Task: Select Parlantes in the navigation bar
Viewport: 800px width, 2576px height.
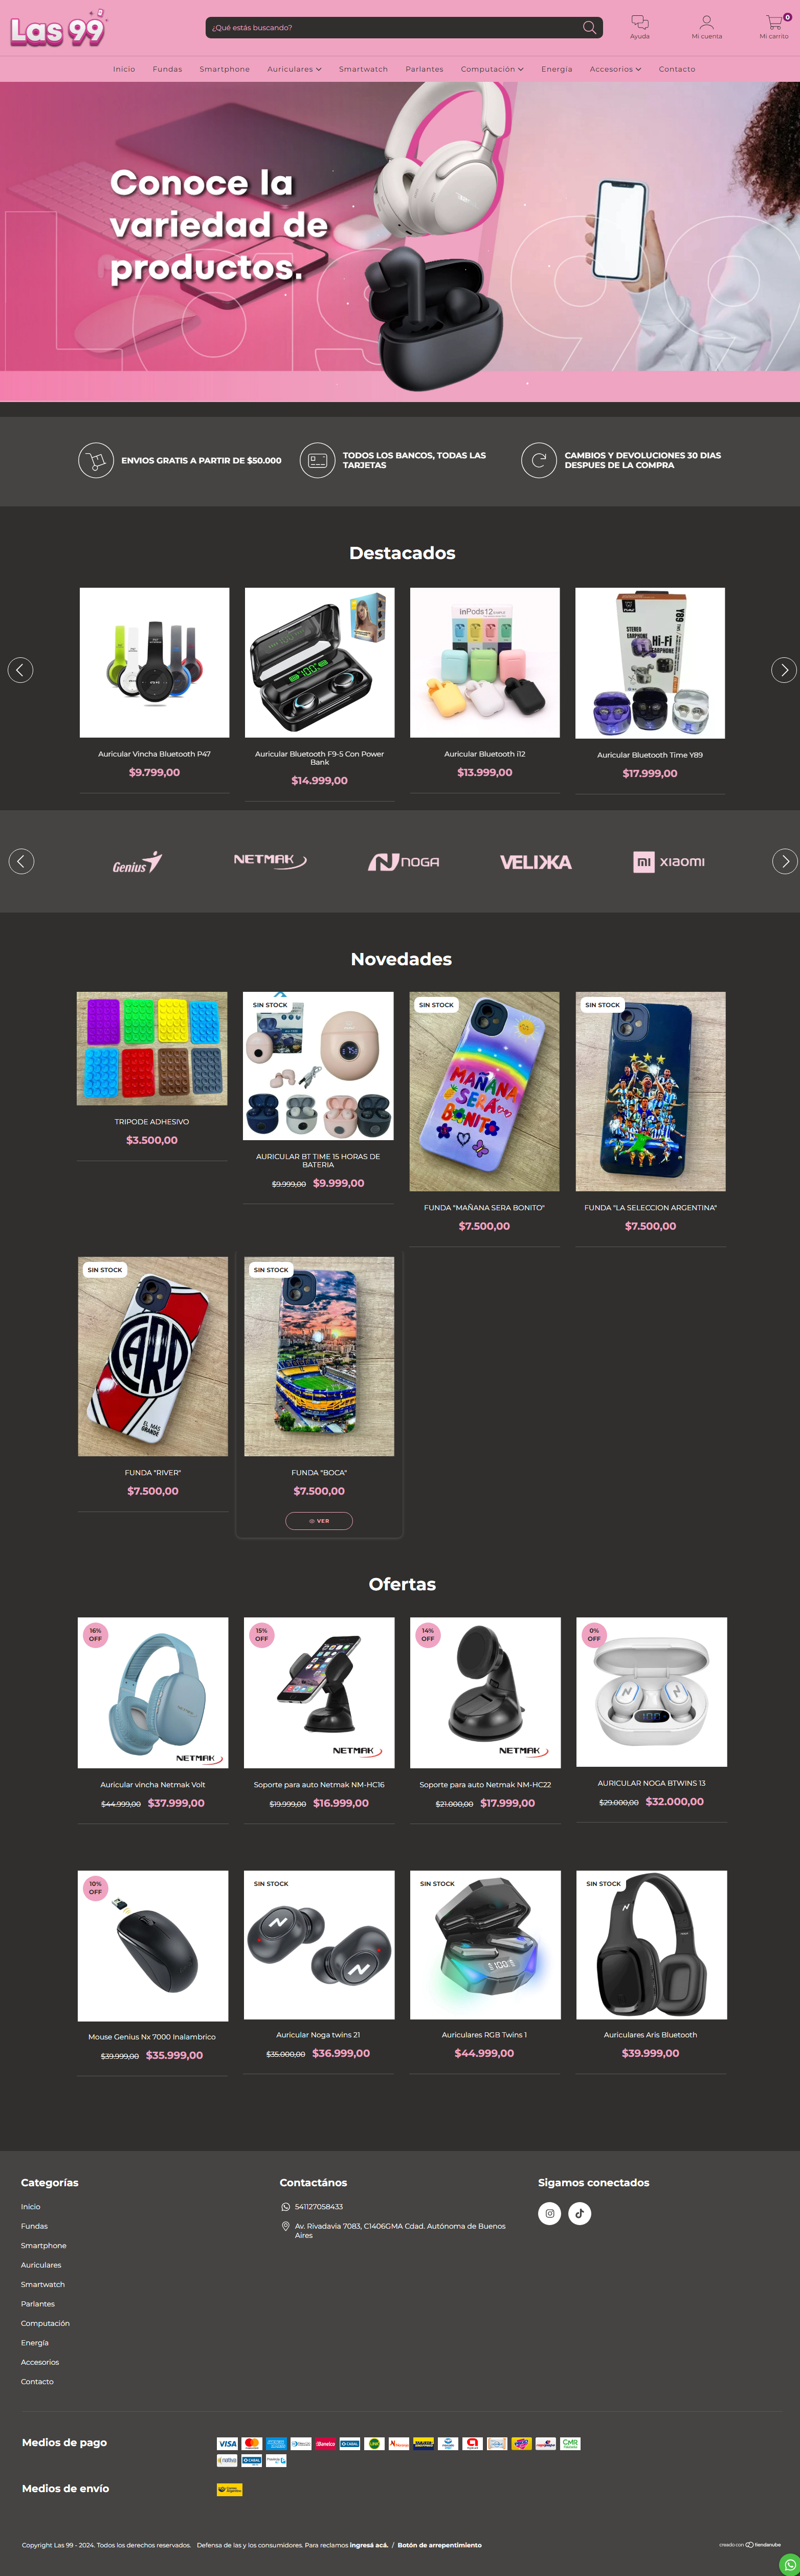Action: (x=424, y=69)
